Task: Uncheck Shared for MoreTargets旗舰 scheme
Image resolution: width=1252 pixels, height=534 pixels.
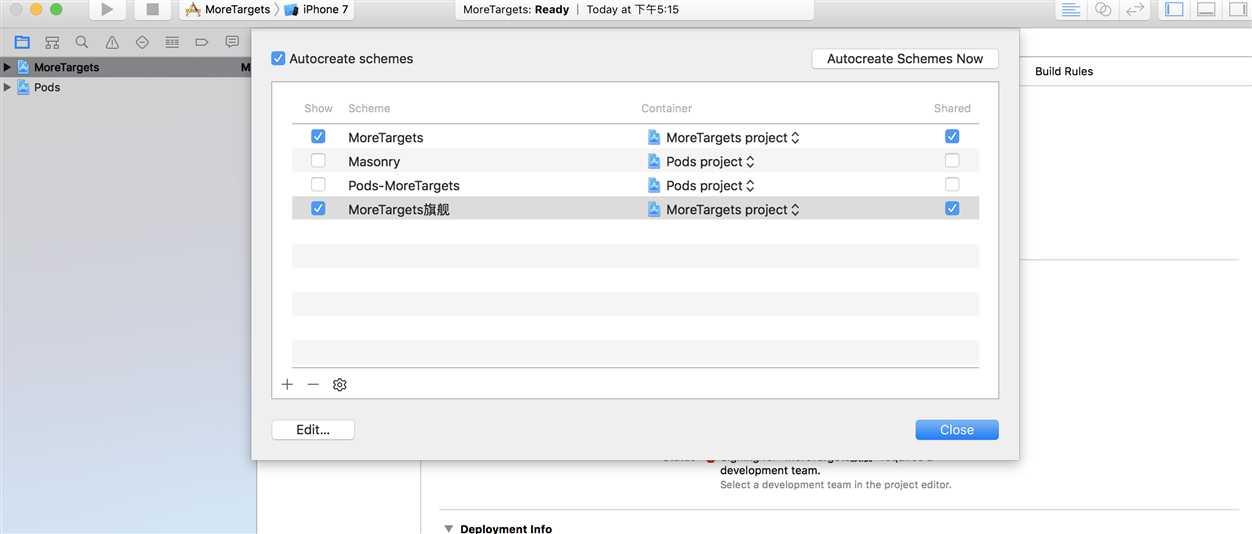Action: coord(952,208)
